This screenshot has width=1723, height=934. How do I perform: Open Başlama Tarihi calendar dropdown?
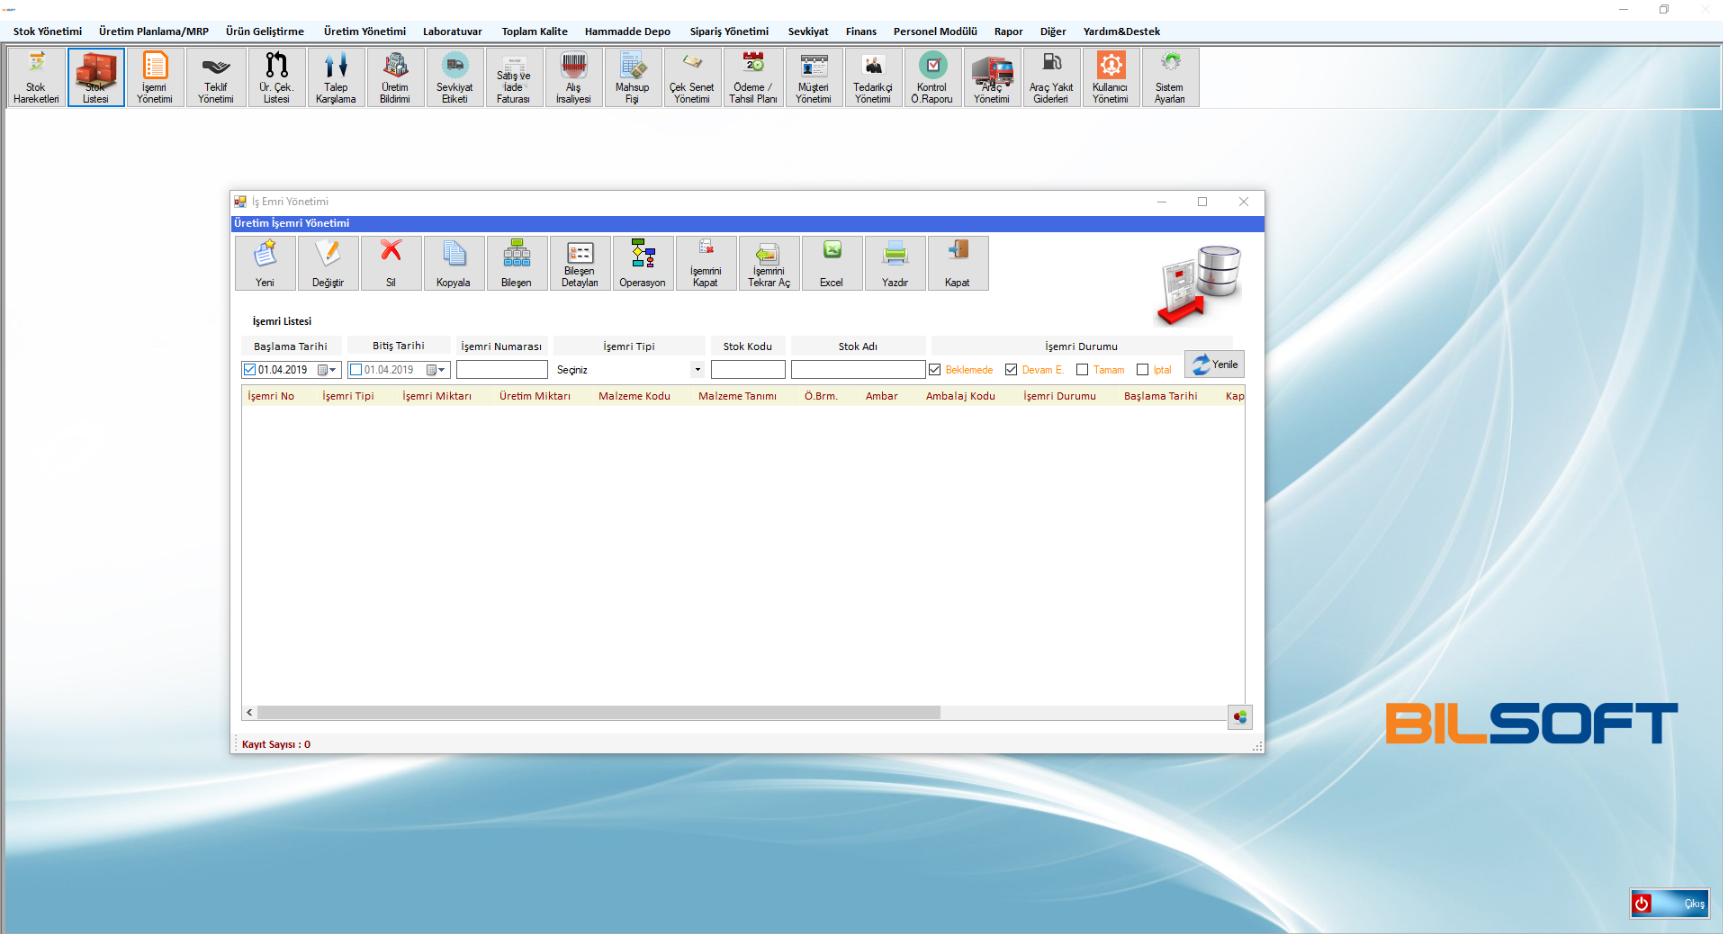coord(328,370)
